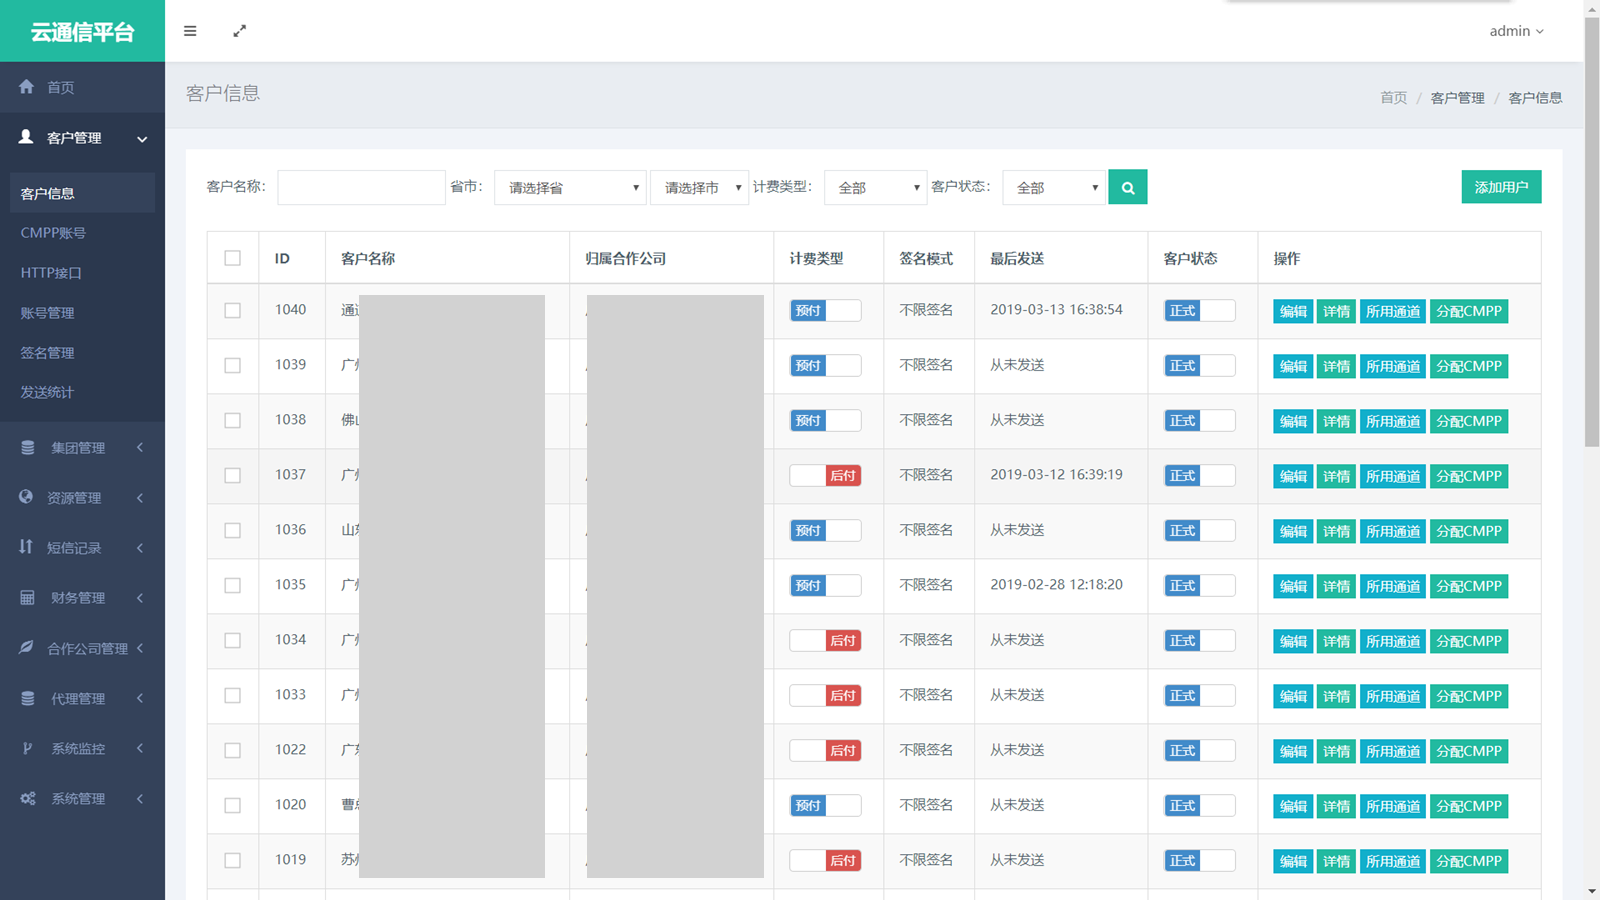Click the fullscreen expand arrows icon
1600x900 pixels.
tap(240, 31)
